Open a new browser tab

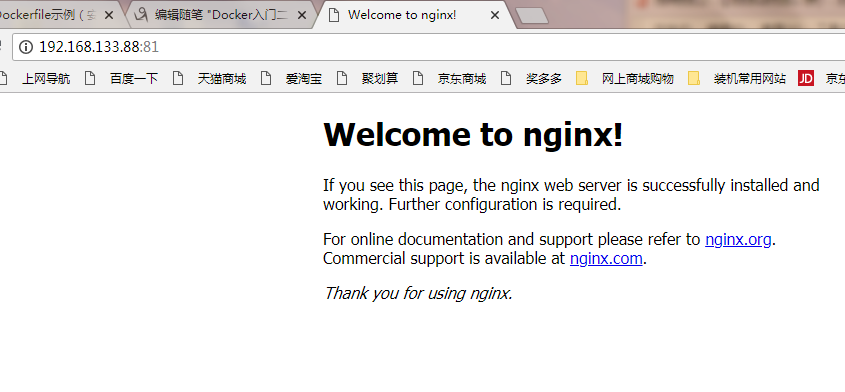point(531,16)
